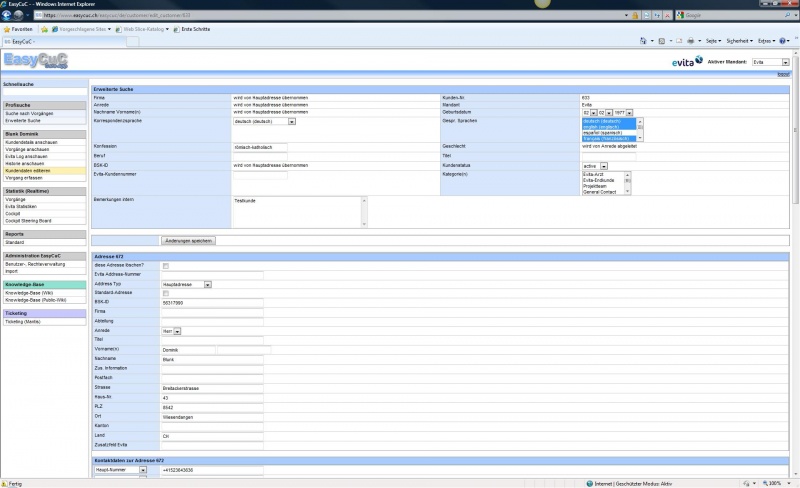Click the read mail icon in command bar

click(x=679, y=41)
